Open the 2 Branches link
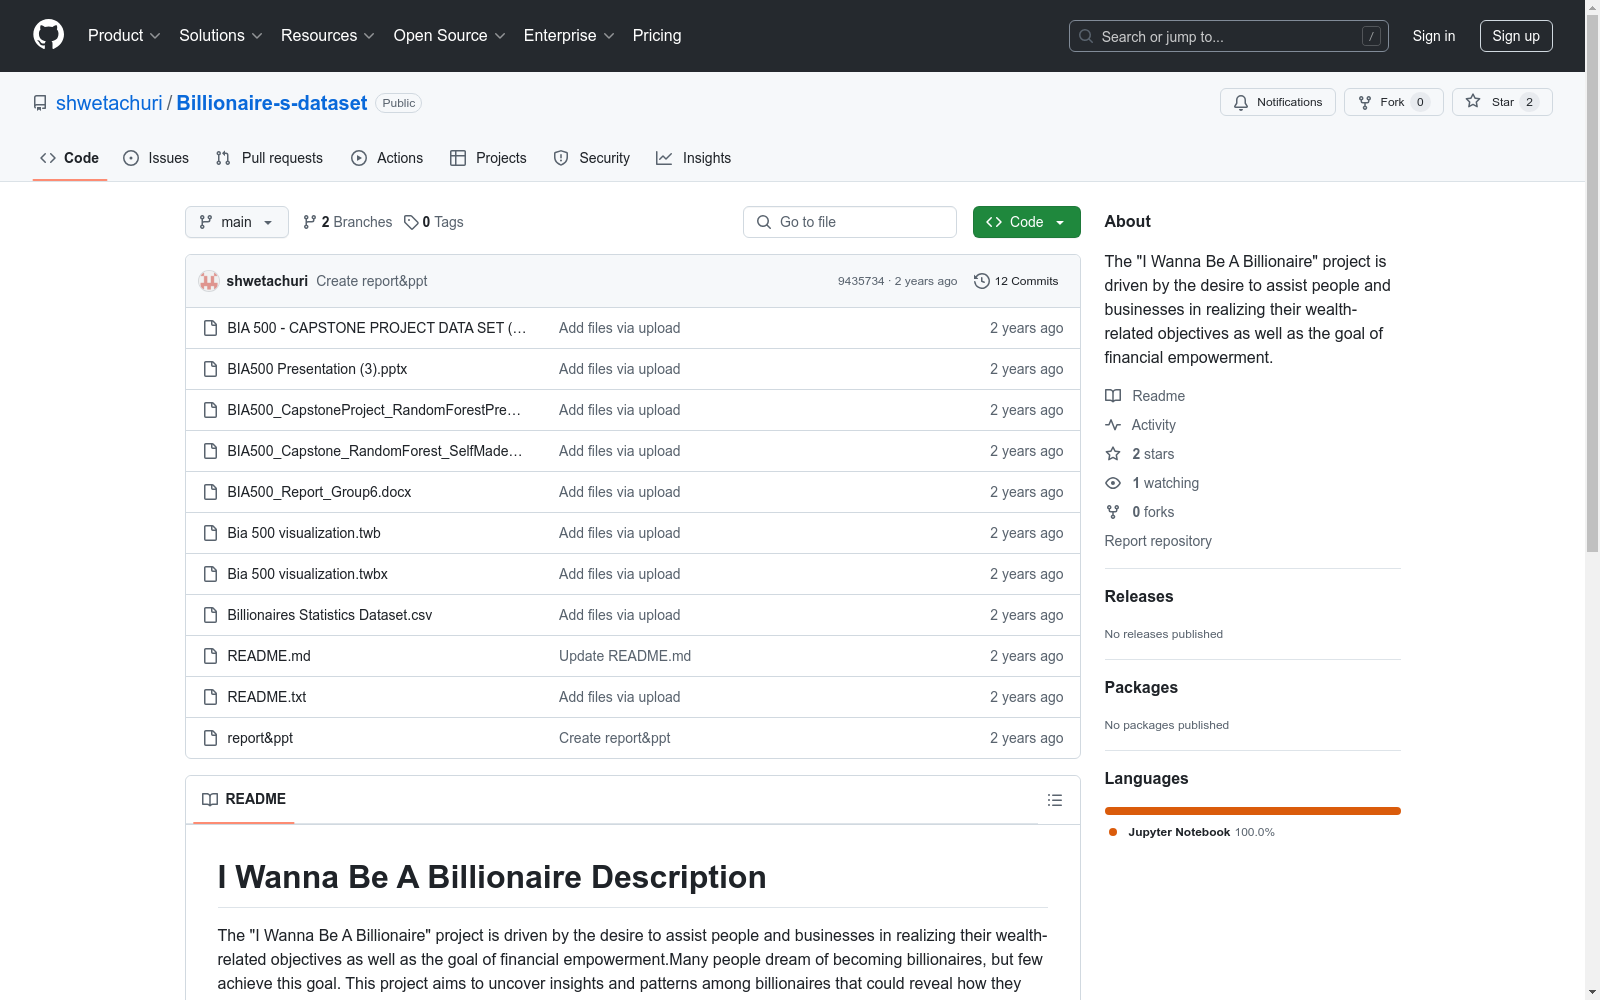 (347, 222)
